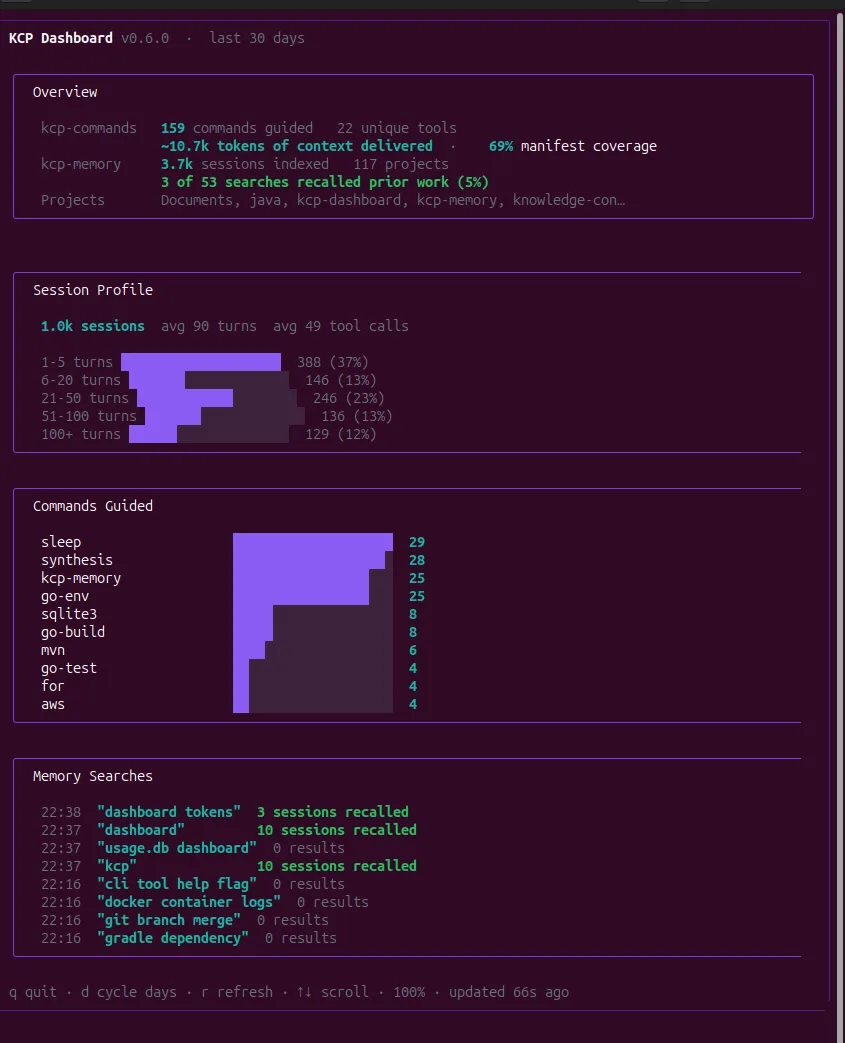Click the "docker container logs" query
The width and height of the screenshot is (845, 1043).
click(x=189, y=902)
